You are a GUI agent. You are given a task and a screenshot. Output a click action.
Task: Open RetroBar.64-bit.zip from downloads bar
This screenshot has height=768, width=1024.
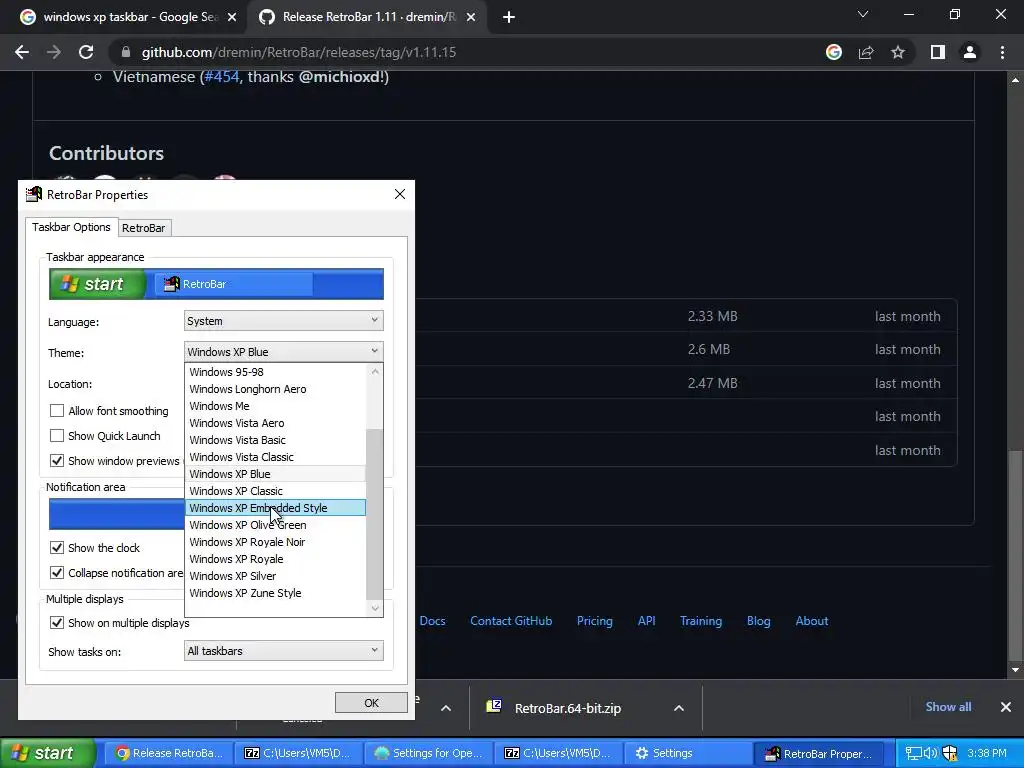click(x=567, y=708)
